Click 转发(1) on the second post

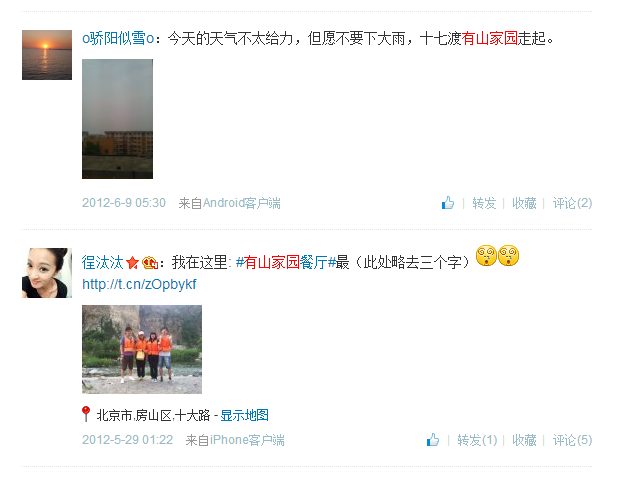pyautogui.click(x=477, y=440)
